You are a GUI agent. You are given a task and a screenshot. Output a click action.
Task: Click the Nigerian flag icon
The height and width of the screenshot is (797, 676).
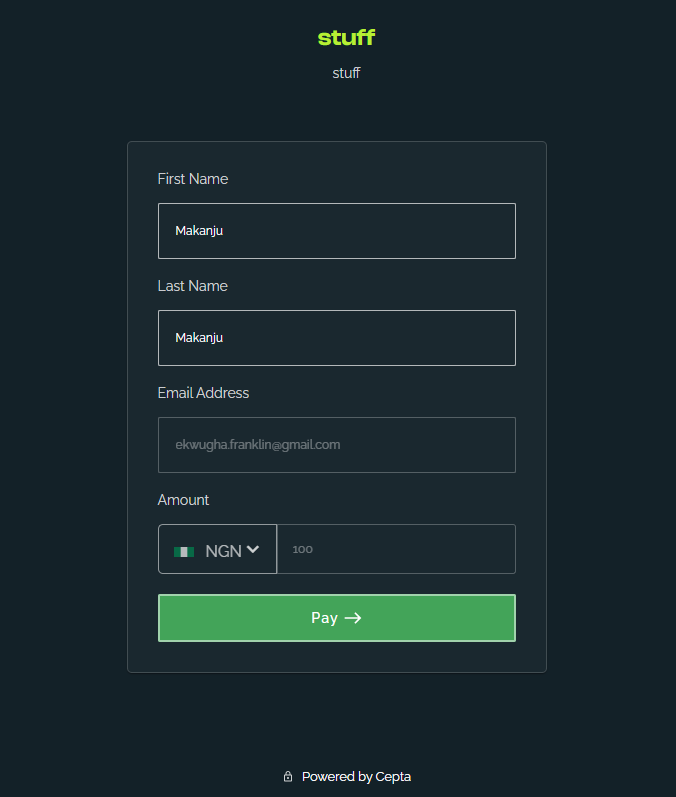click(184, 551)
